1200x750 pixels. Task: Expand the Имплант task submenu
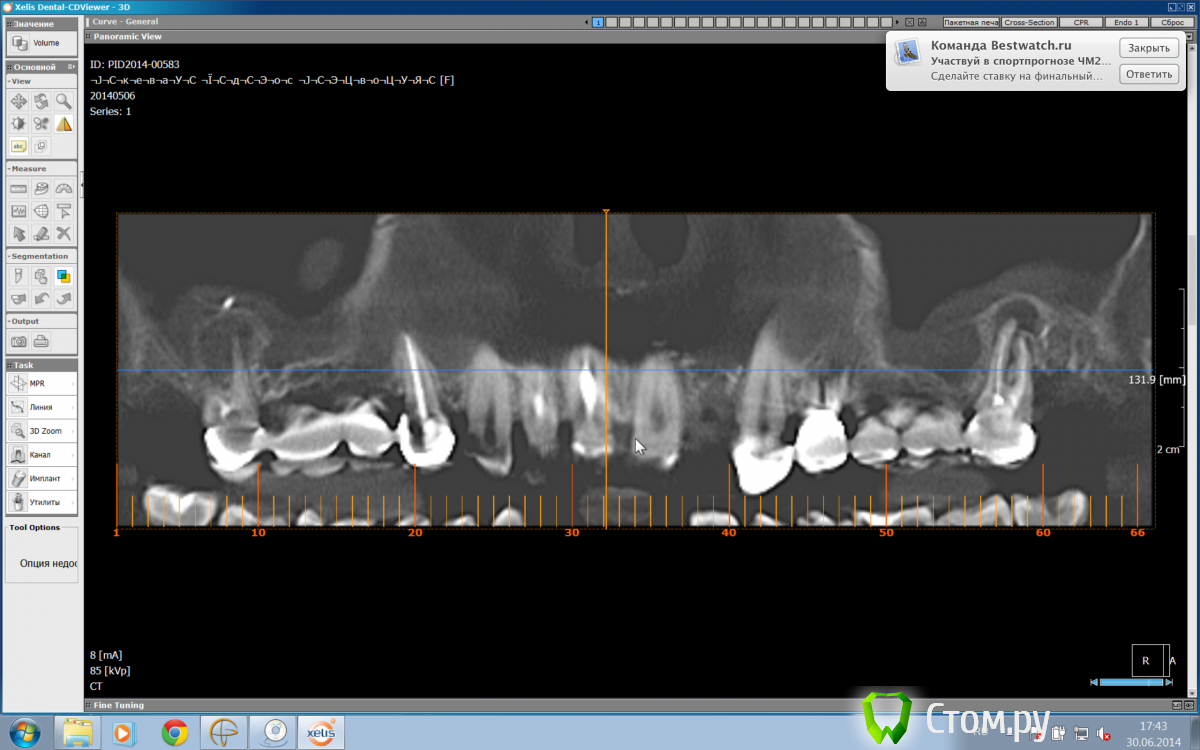point(73,479)
